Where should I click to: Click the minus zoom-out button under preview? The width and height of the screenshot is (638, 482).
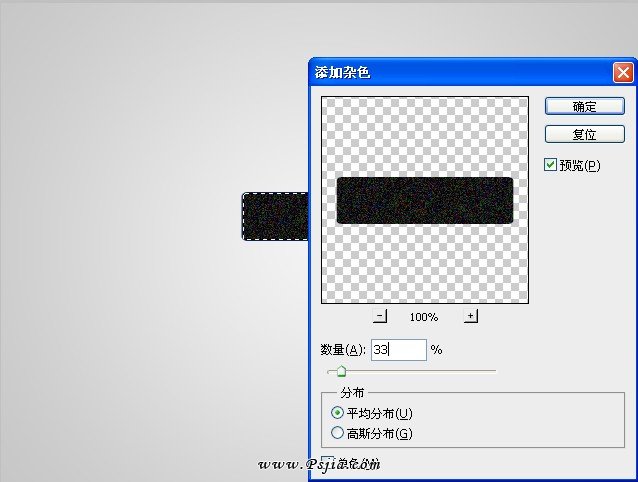click(380, 316)
